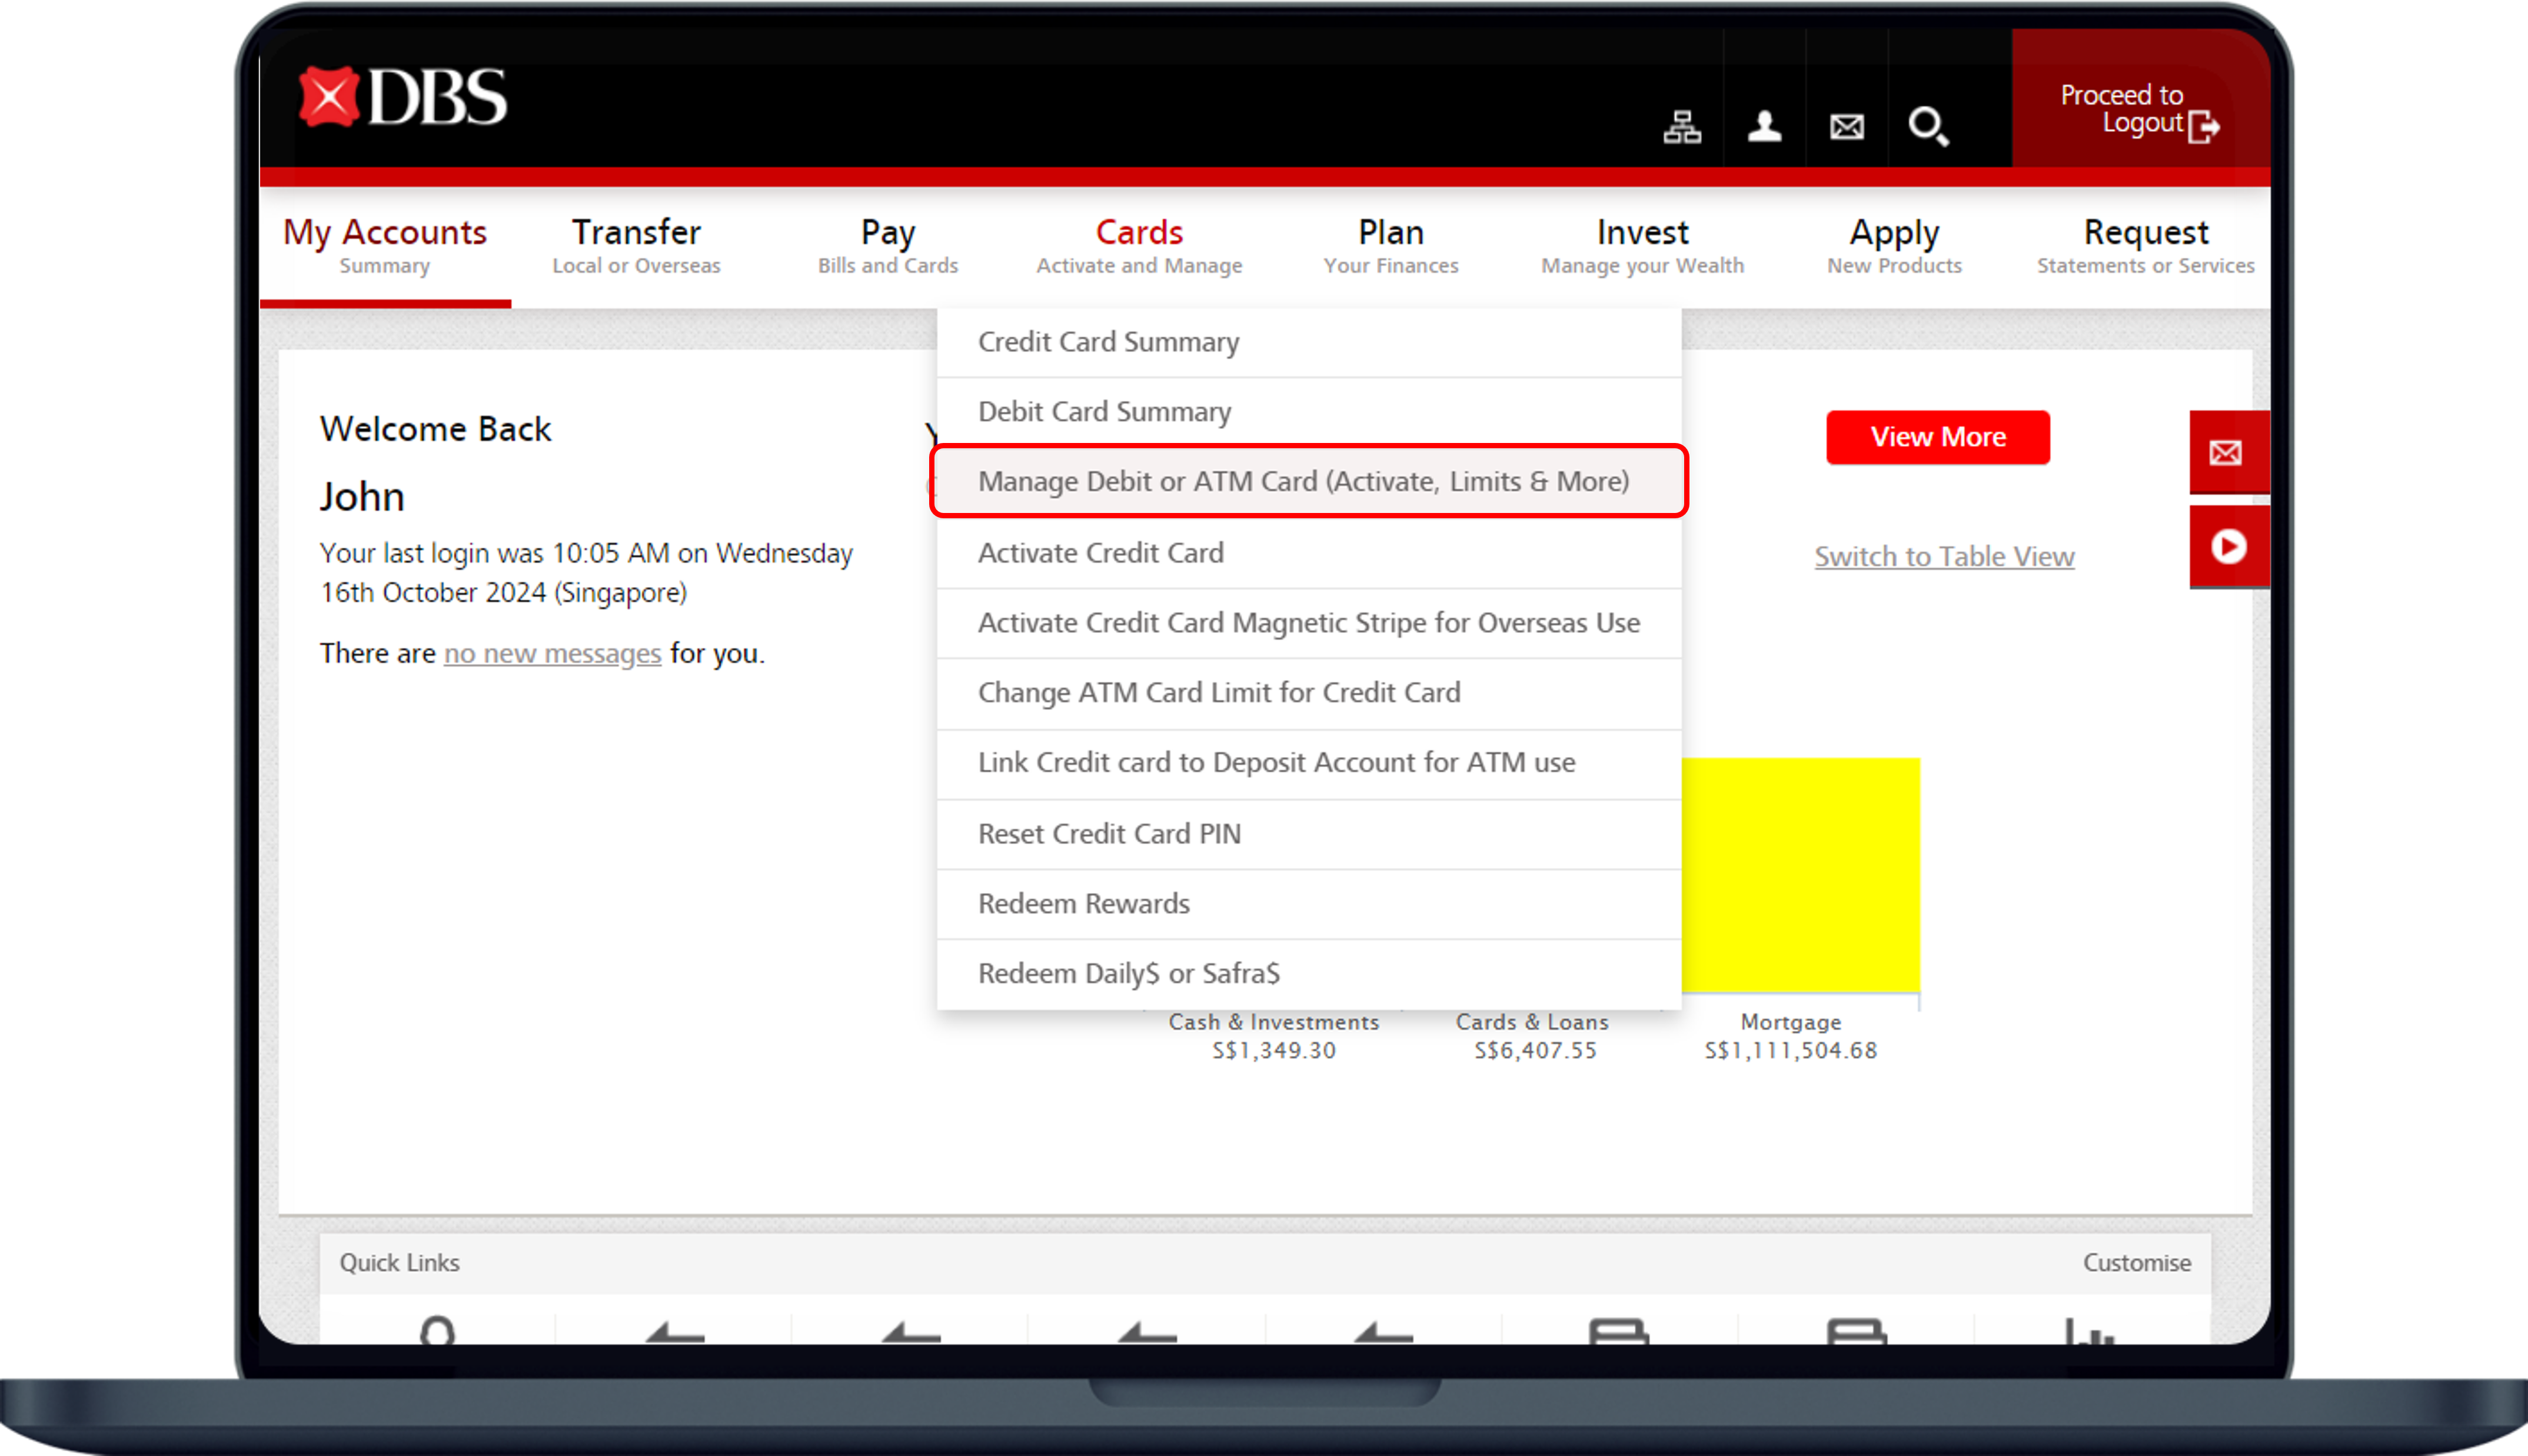Choose Credit Card Summary menu item
Viewport: 2528px width, 1456px height.
(x=1108, y=342)
